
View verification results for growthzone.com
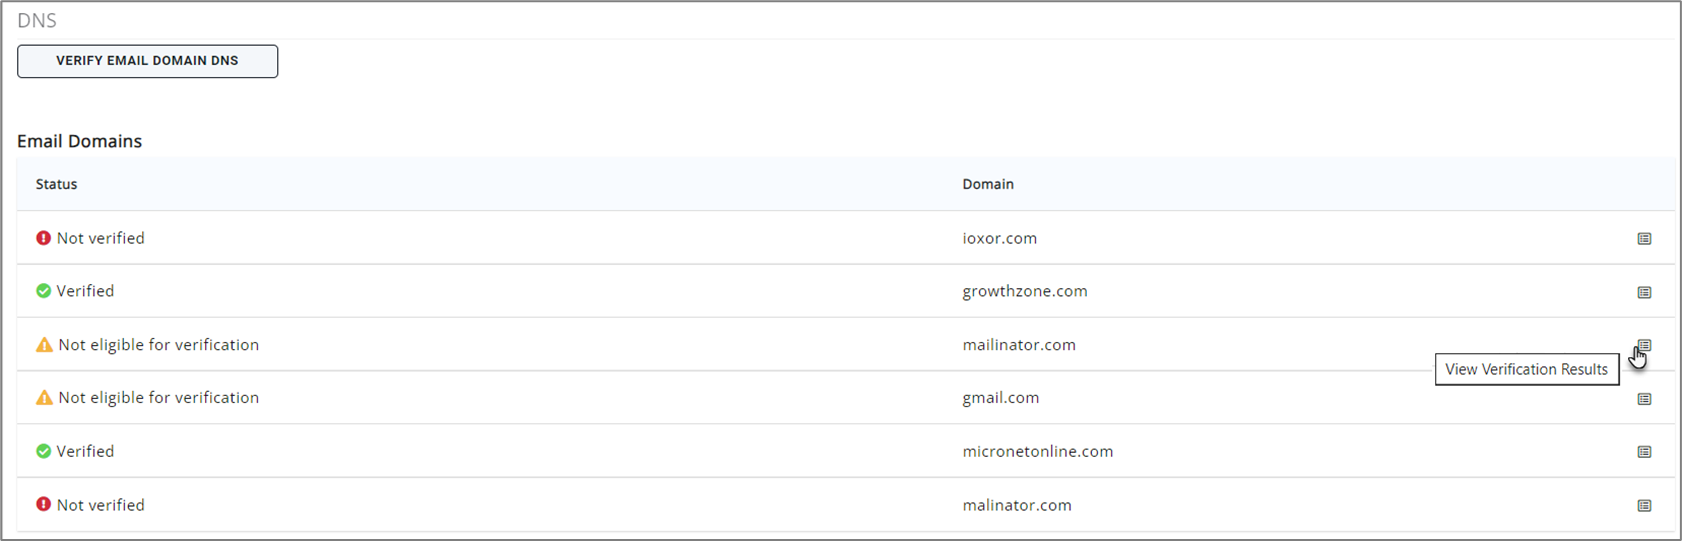point(1644,292)
